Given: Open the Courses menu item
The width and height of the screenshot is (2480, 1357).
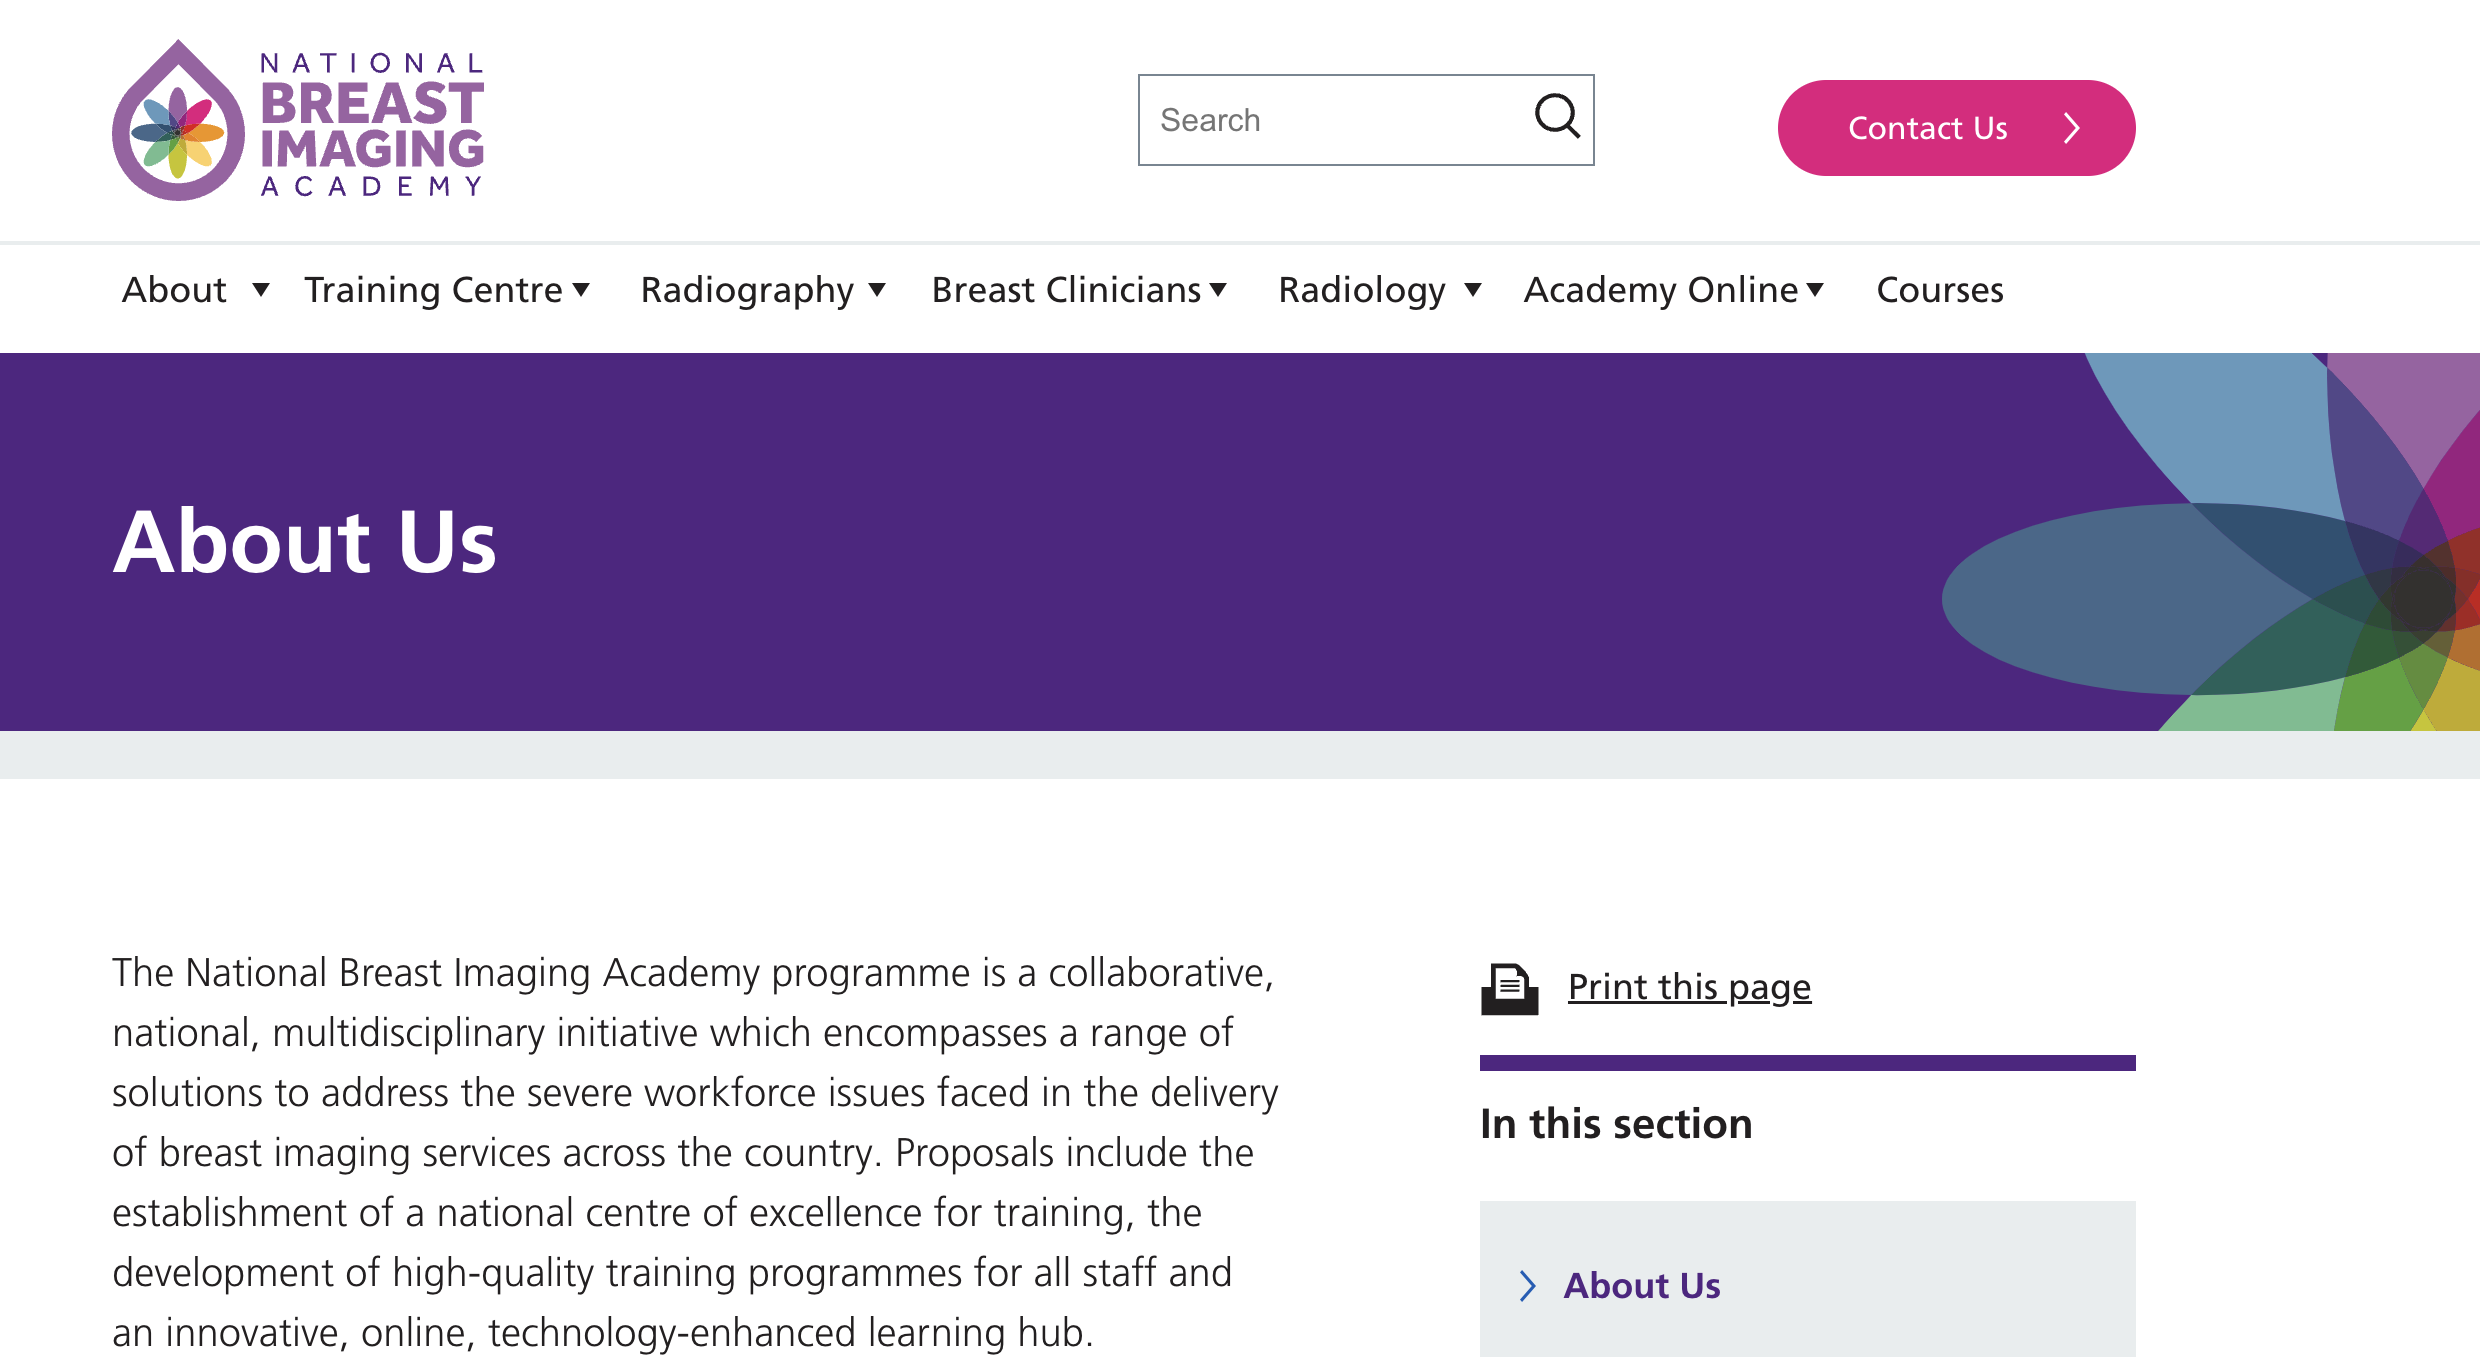Looking at the screenshot, I should [x=1939, y=290].
